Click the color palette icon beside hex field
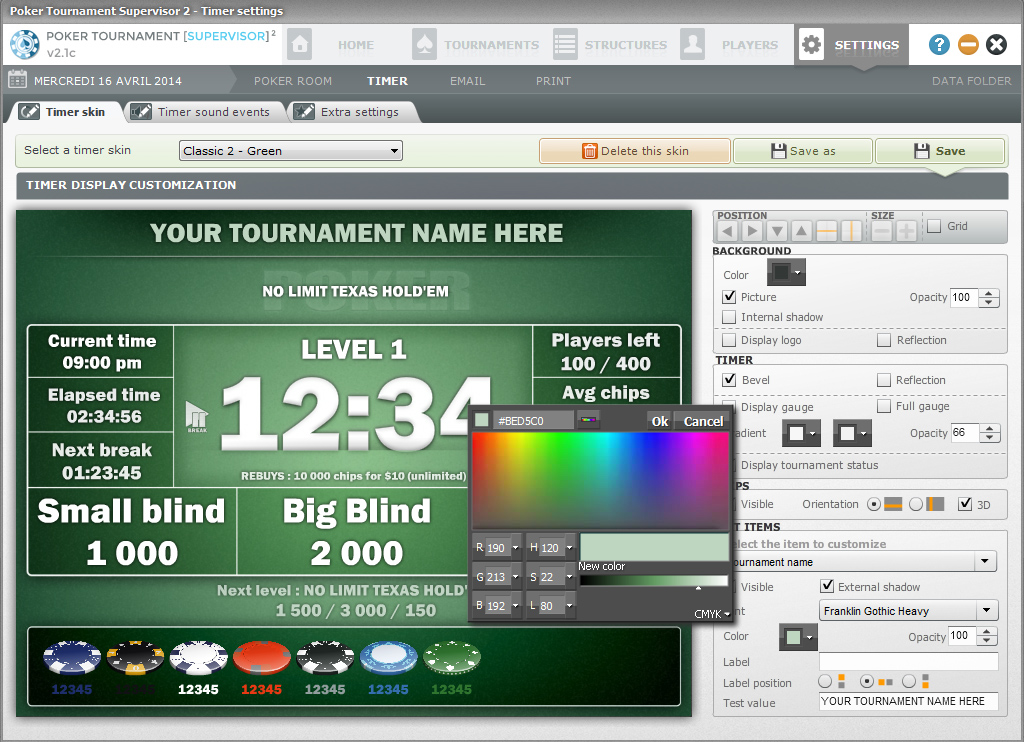 click(x=589, y=420)
